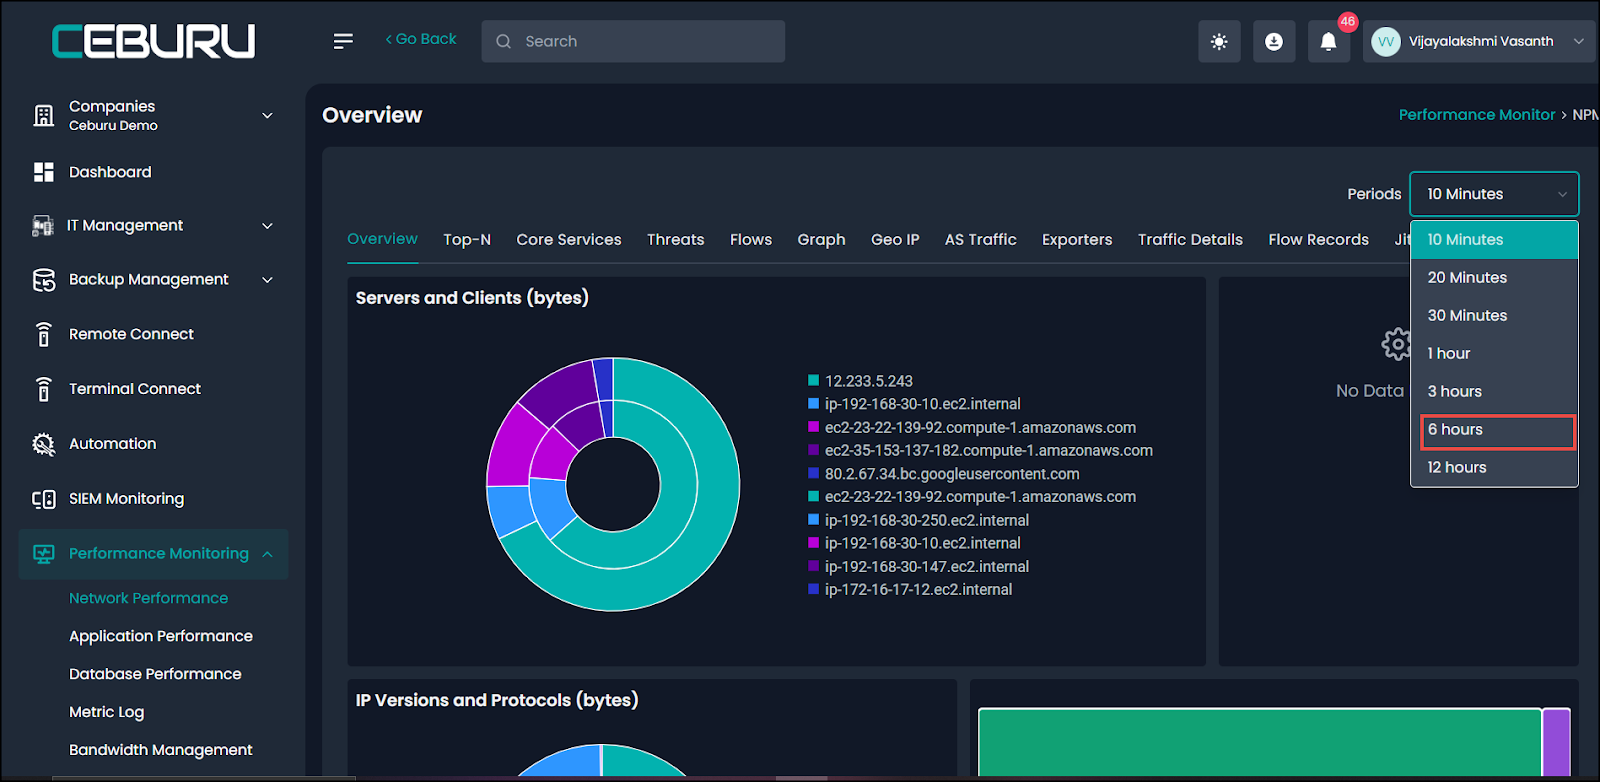Open the Traffic Details tab
1600x782 pixels.
pyautogui.click(x=1190, y=240)
